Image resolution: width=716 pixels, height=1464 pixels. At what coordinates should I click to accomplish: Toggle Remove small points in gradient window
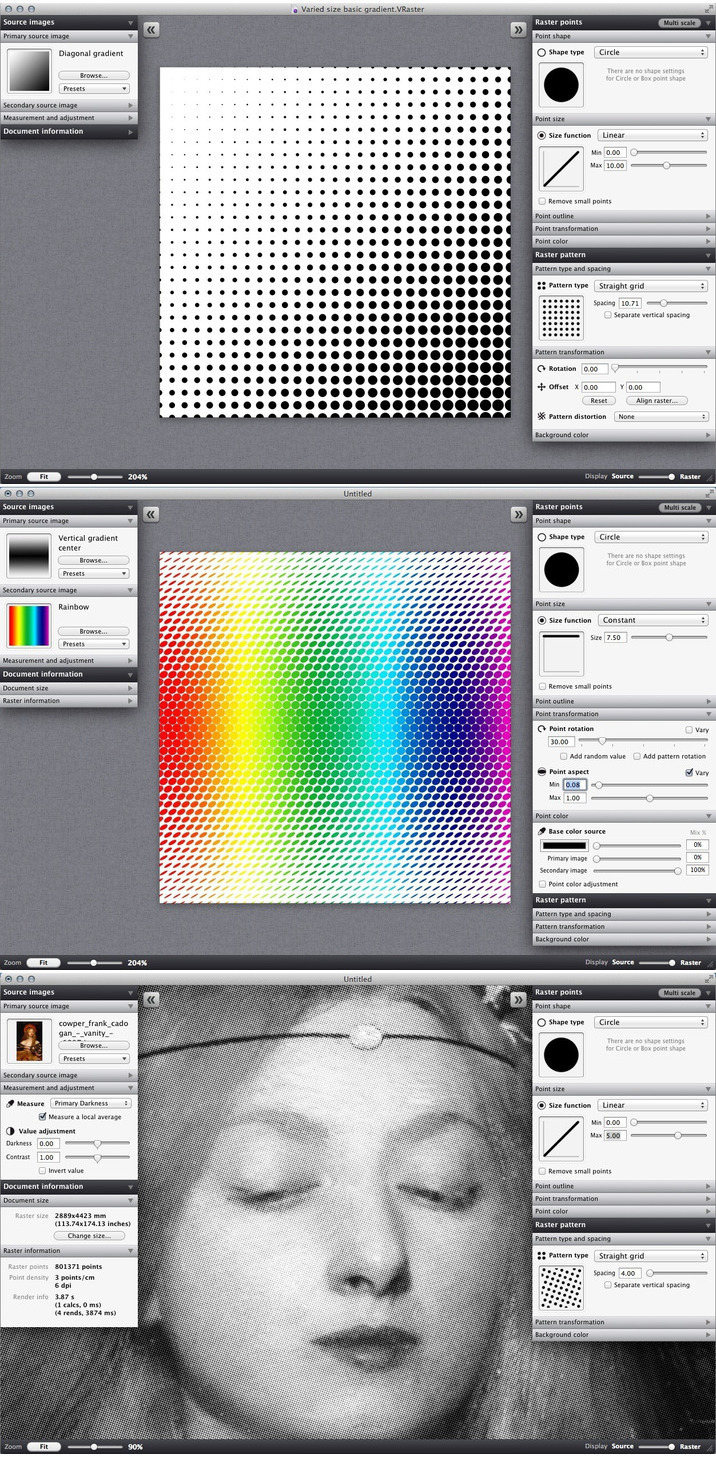coord(542,201)
